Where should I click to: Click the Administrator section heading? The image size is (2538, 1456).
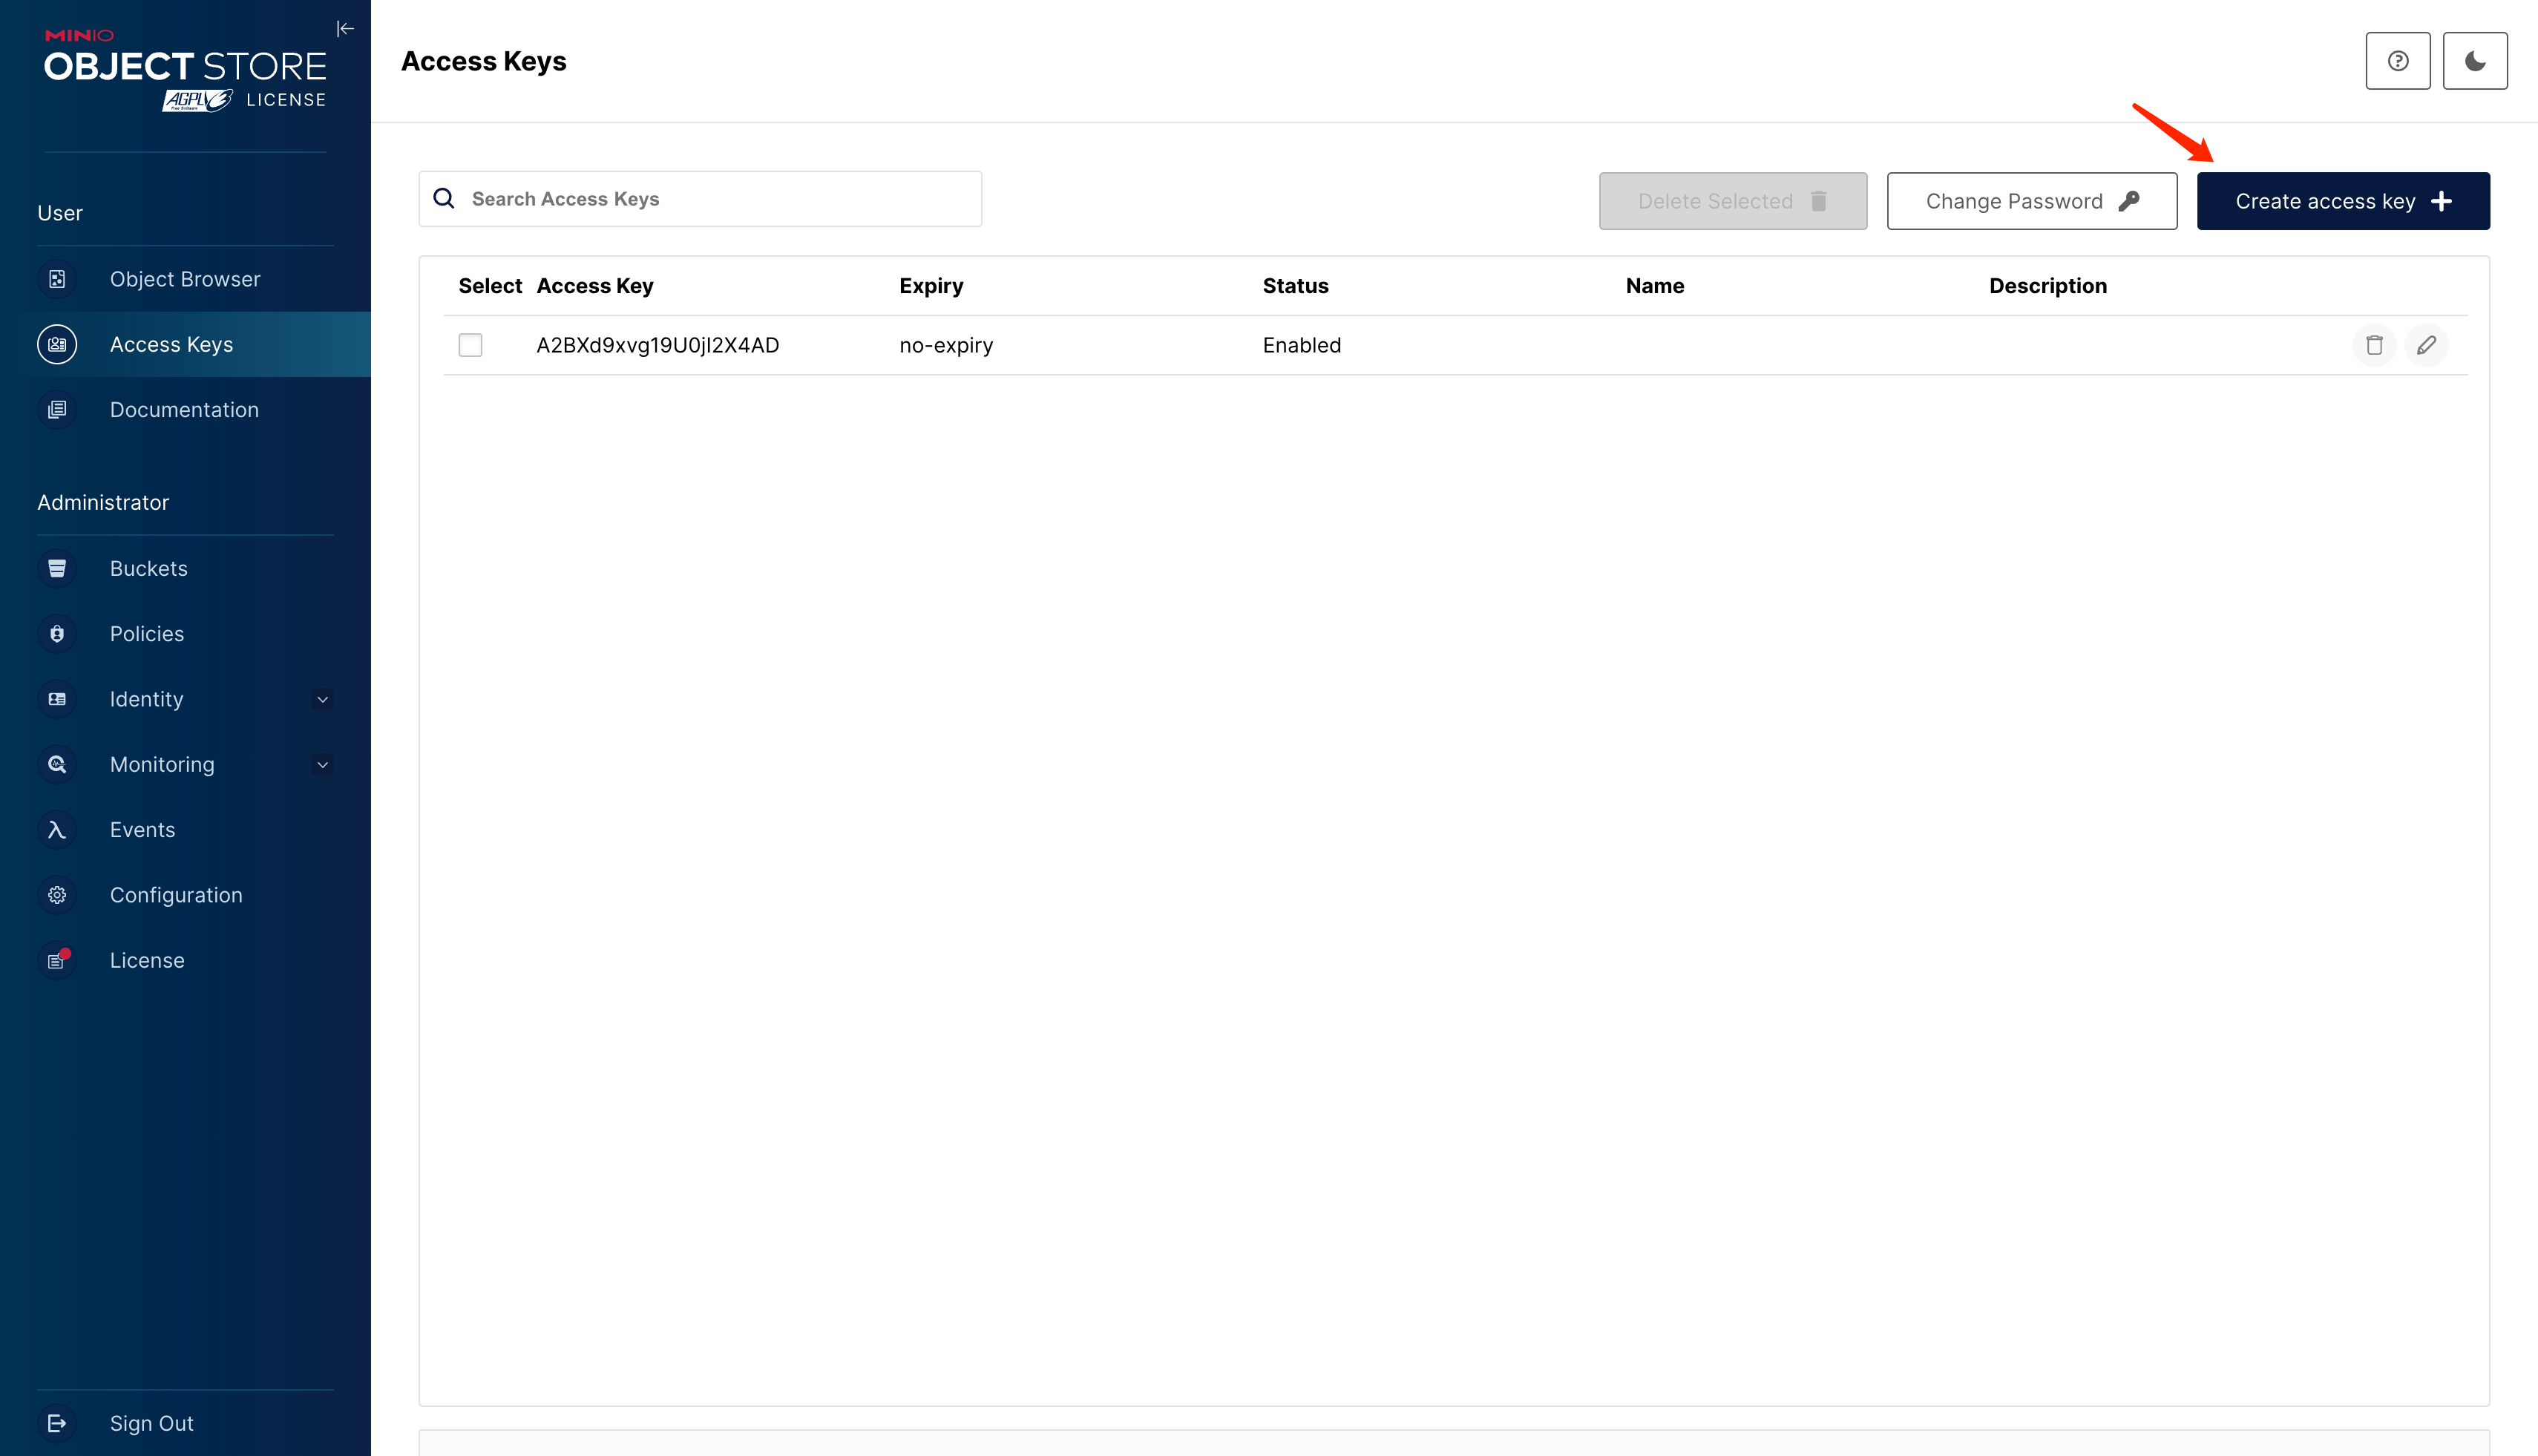[103, 502]
